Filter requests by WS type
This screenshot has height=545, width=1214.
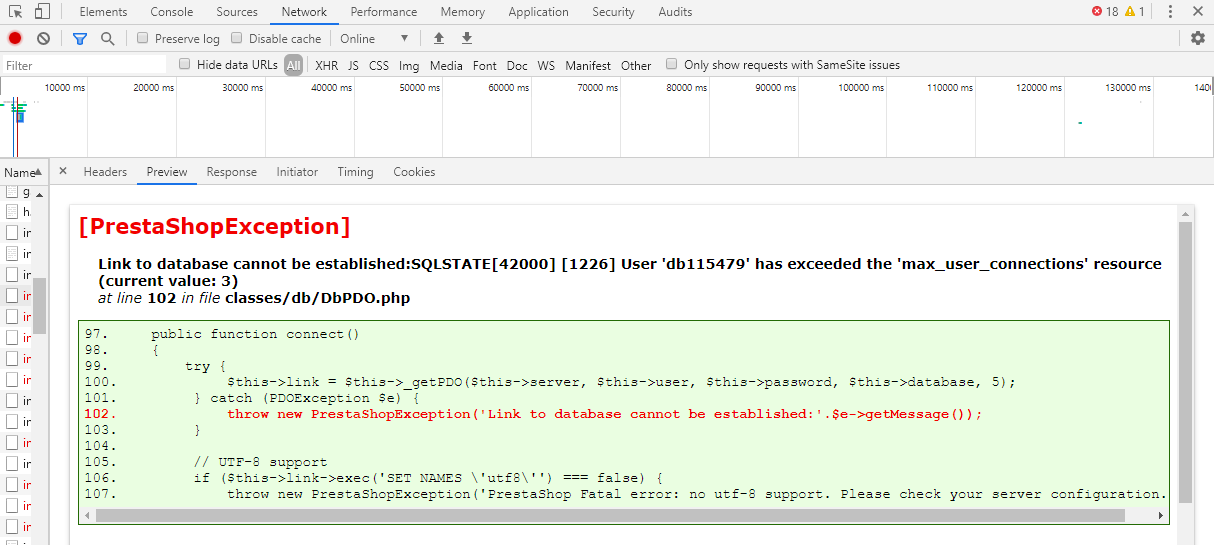coord(546,65)
